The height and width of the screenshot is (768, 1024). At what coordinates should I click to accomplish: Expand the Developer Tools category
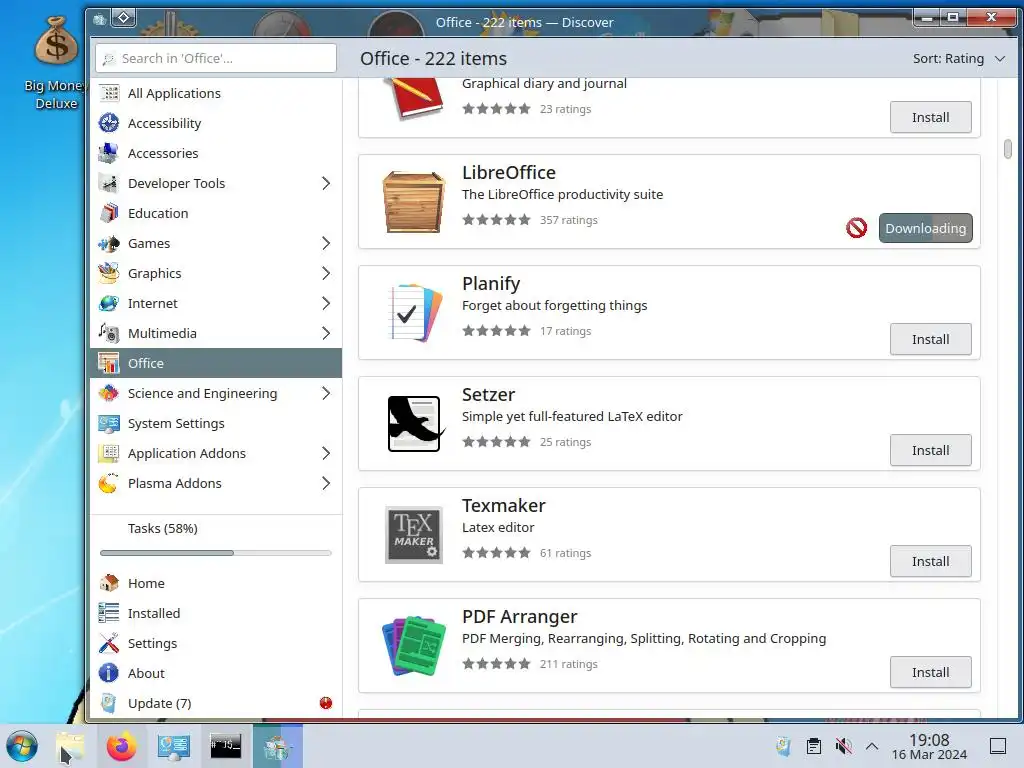[326, 183]
